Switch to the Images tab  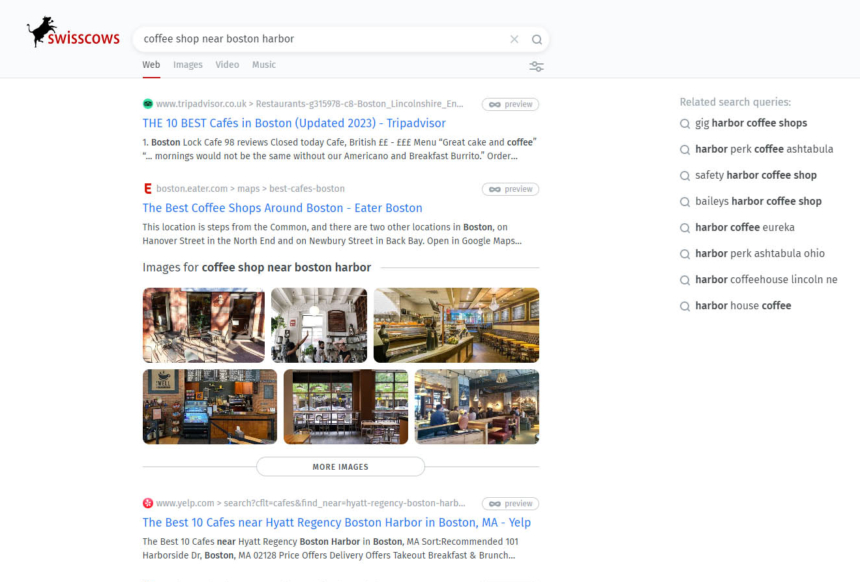tap(187, 65)
